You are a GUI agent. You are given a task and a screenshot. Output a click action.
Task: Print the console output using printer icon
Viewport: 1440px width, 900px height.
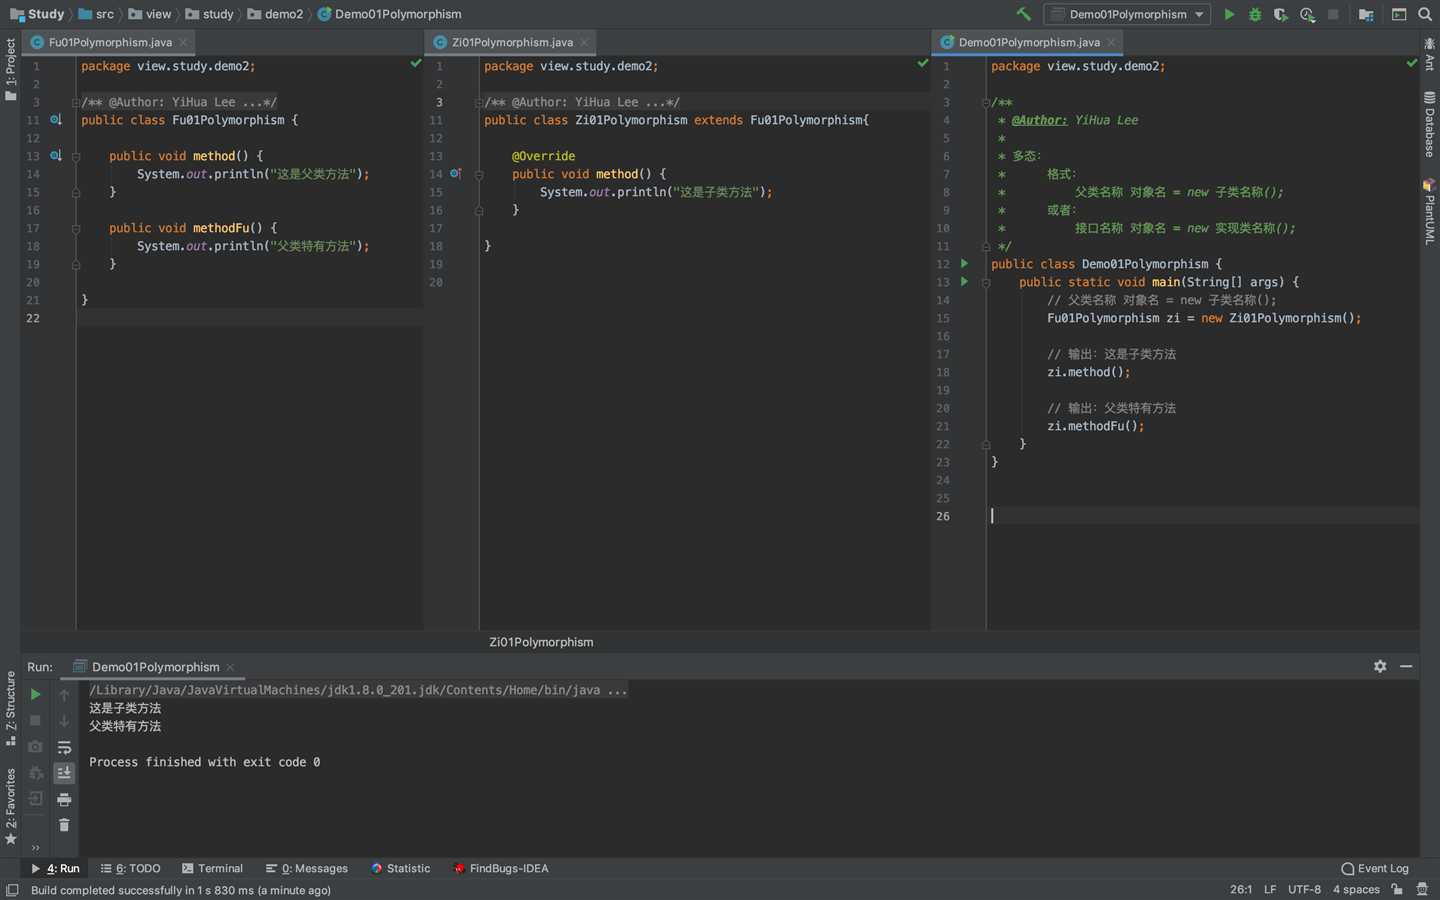click(x=64, y=799)
